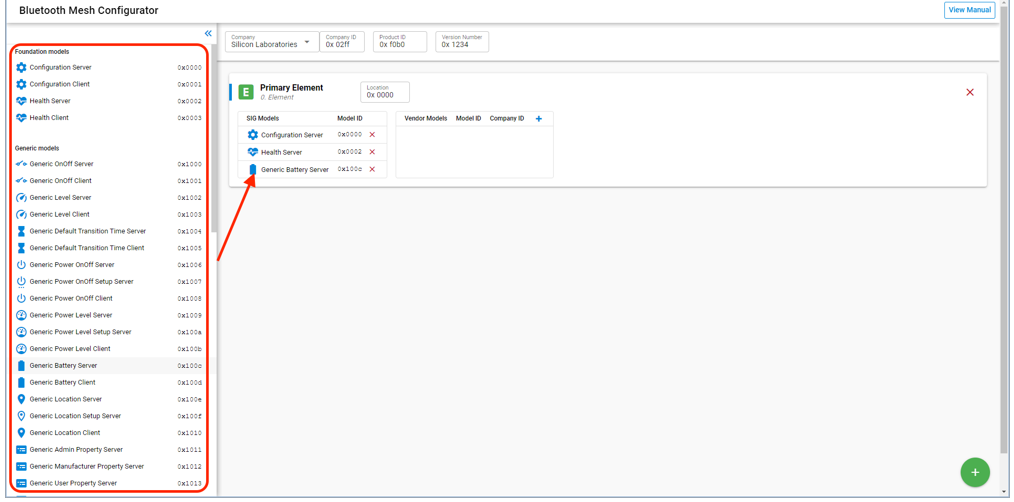Screen dimensions: 1014x502
Task: Remove Generic Battery Server from element
Action: [373, 169]
